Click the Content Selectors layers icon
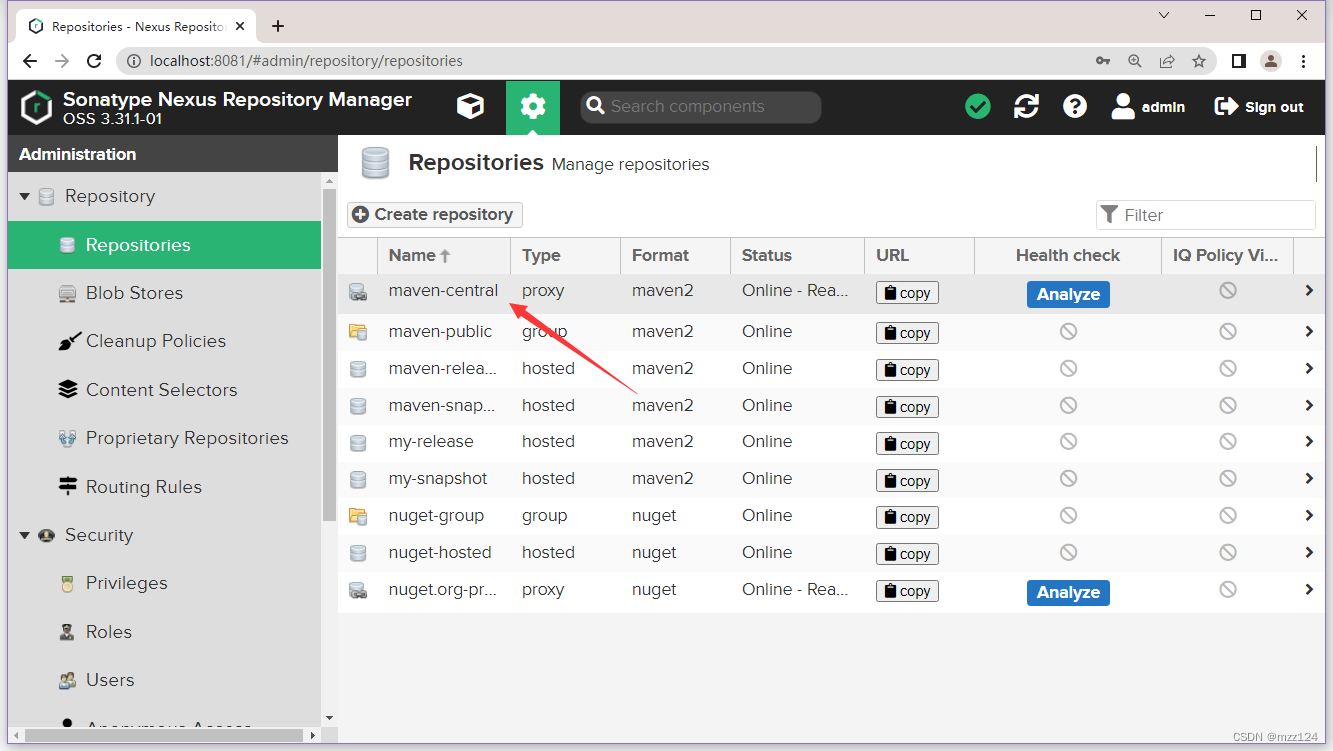1333x751 pixels. click(68, 390)
